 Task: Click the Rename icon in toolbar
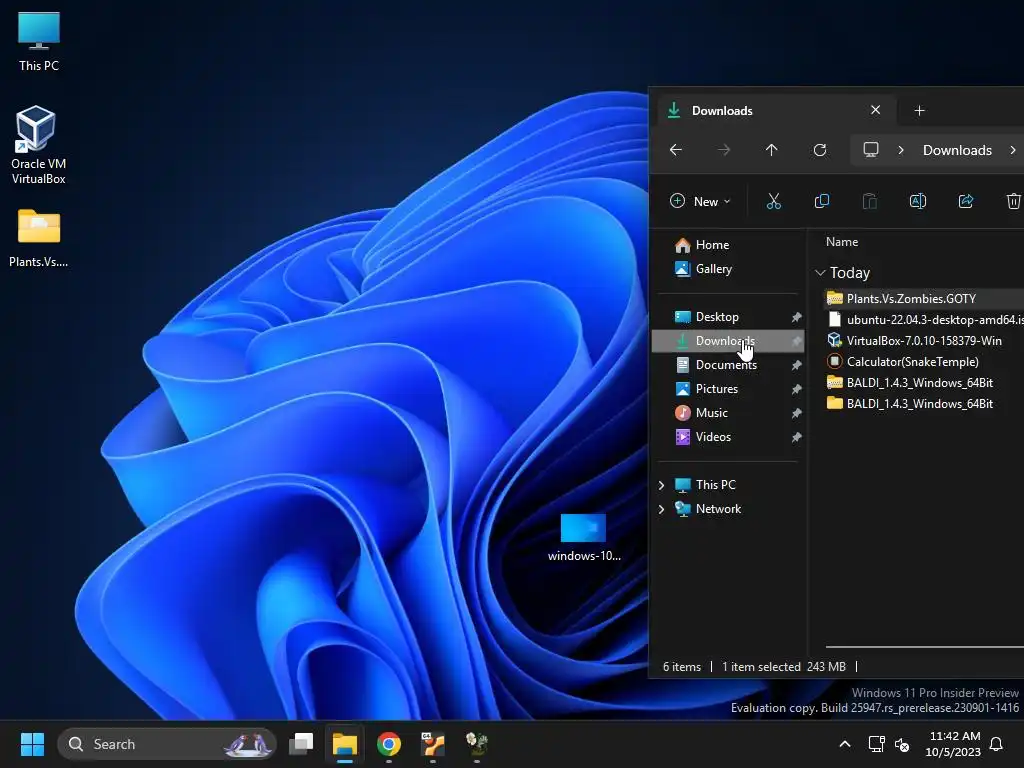tap(917, 201)
